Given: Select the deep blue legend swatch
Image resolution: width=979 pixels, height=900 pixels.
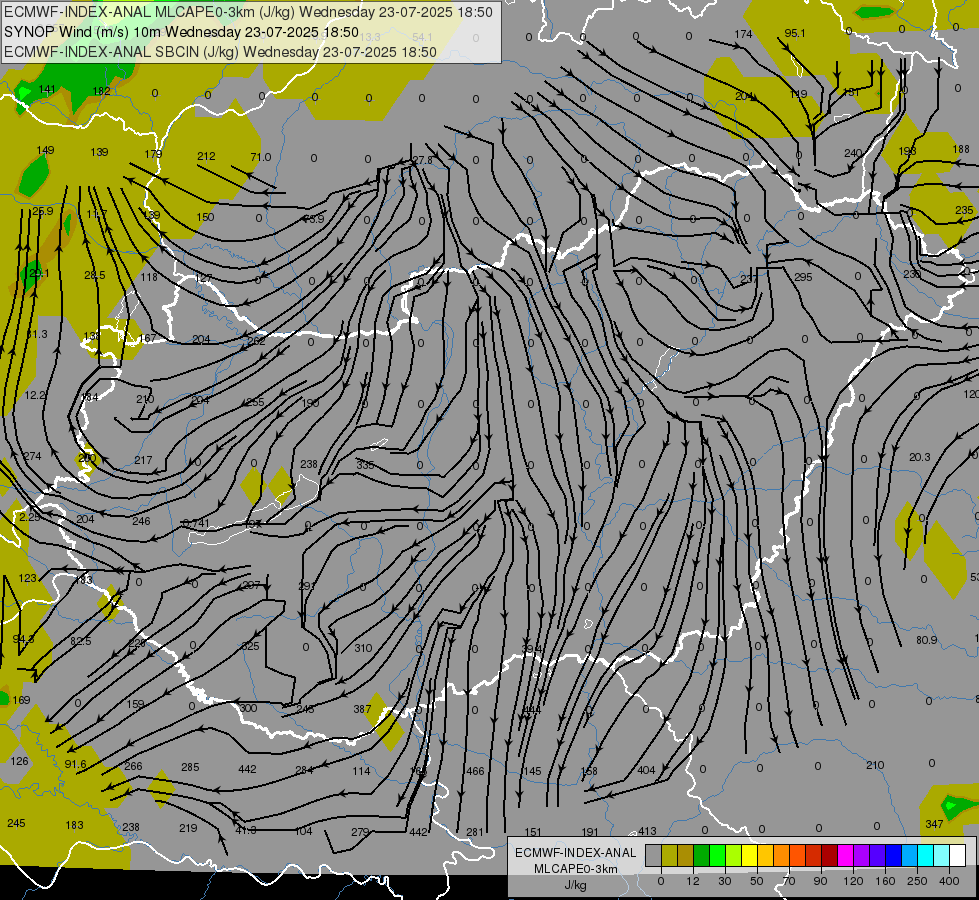Looking at the screenshot, I should pos(893,855).
